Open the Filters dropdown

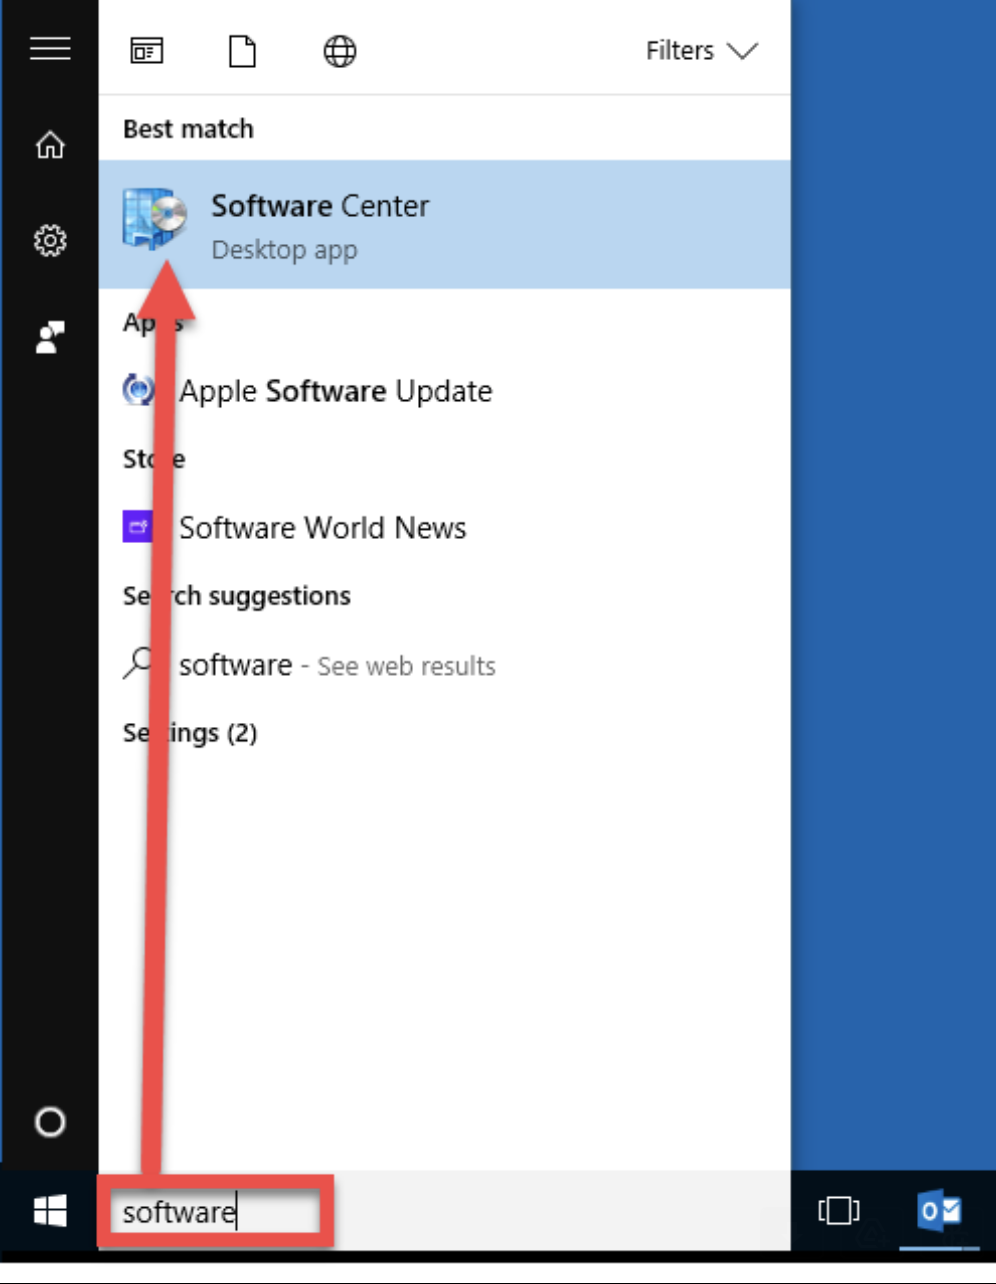click(x=701, y=51)
